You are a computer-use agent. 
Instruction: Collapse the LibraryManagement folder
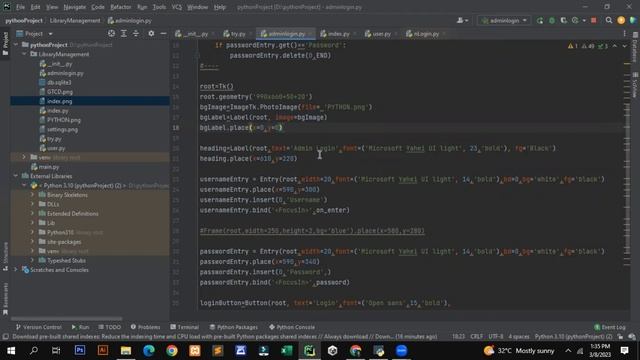24,54
